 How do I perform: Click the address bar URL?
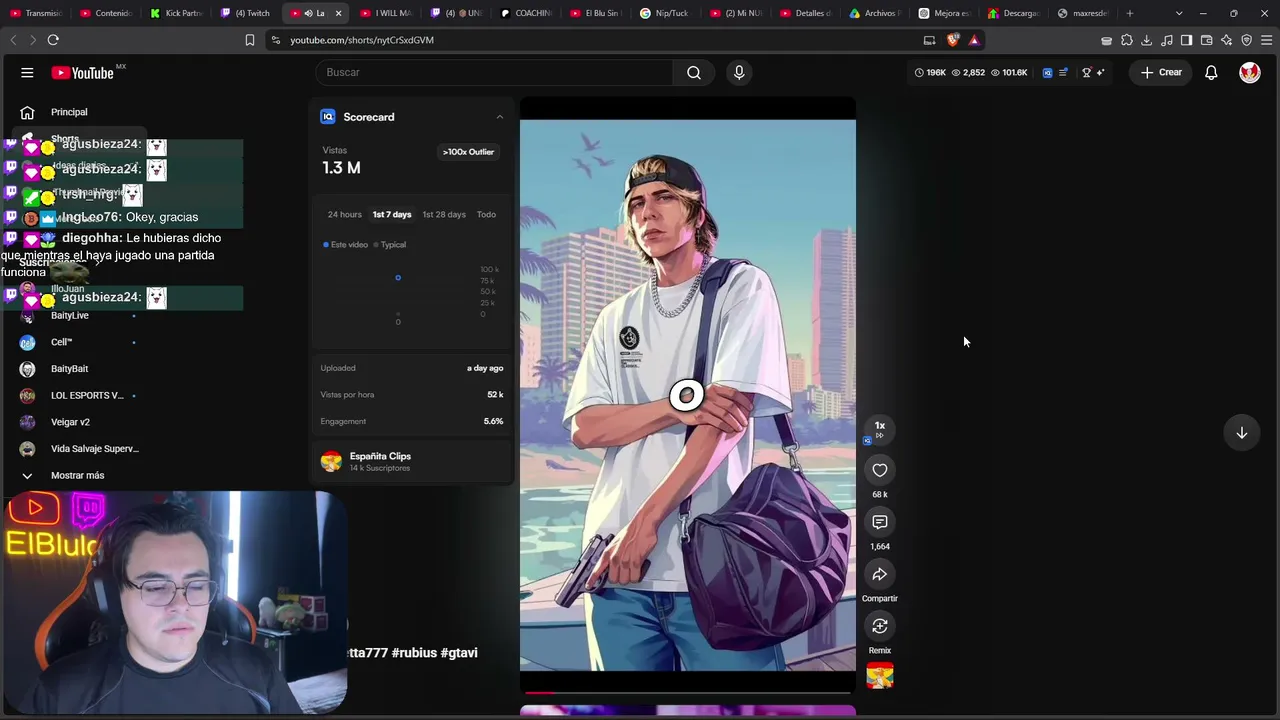click(x=362, y=40)
